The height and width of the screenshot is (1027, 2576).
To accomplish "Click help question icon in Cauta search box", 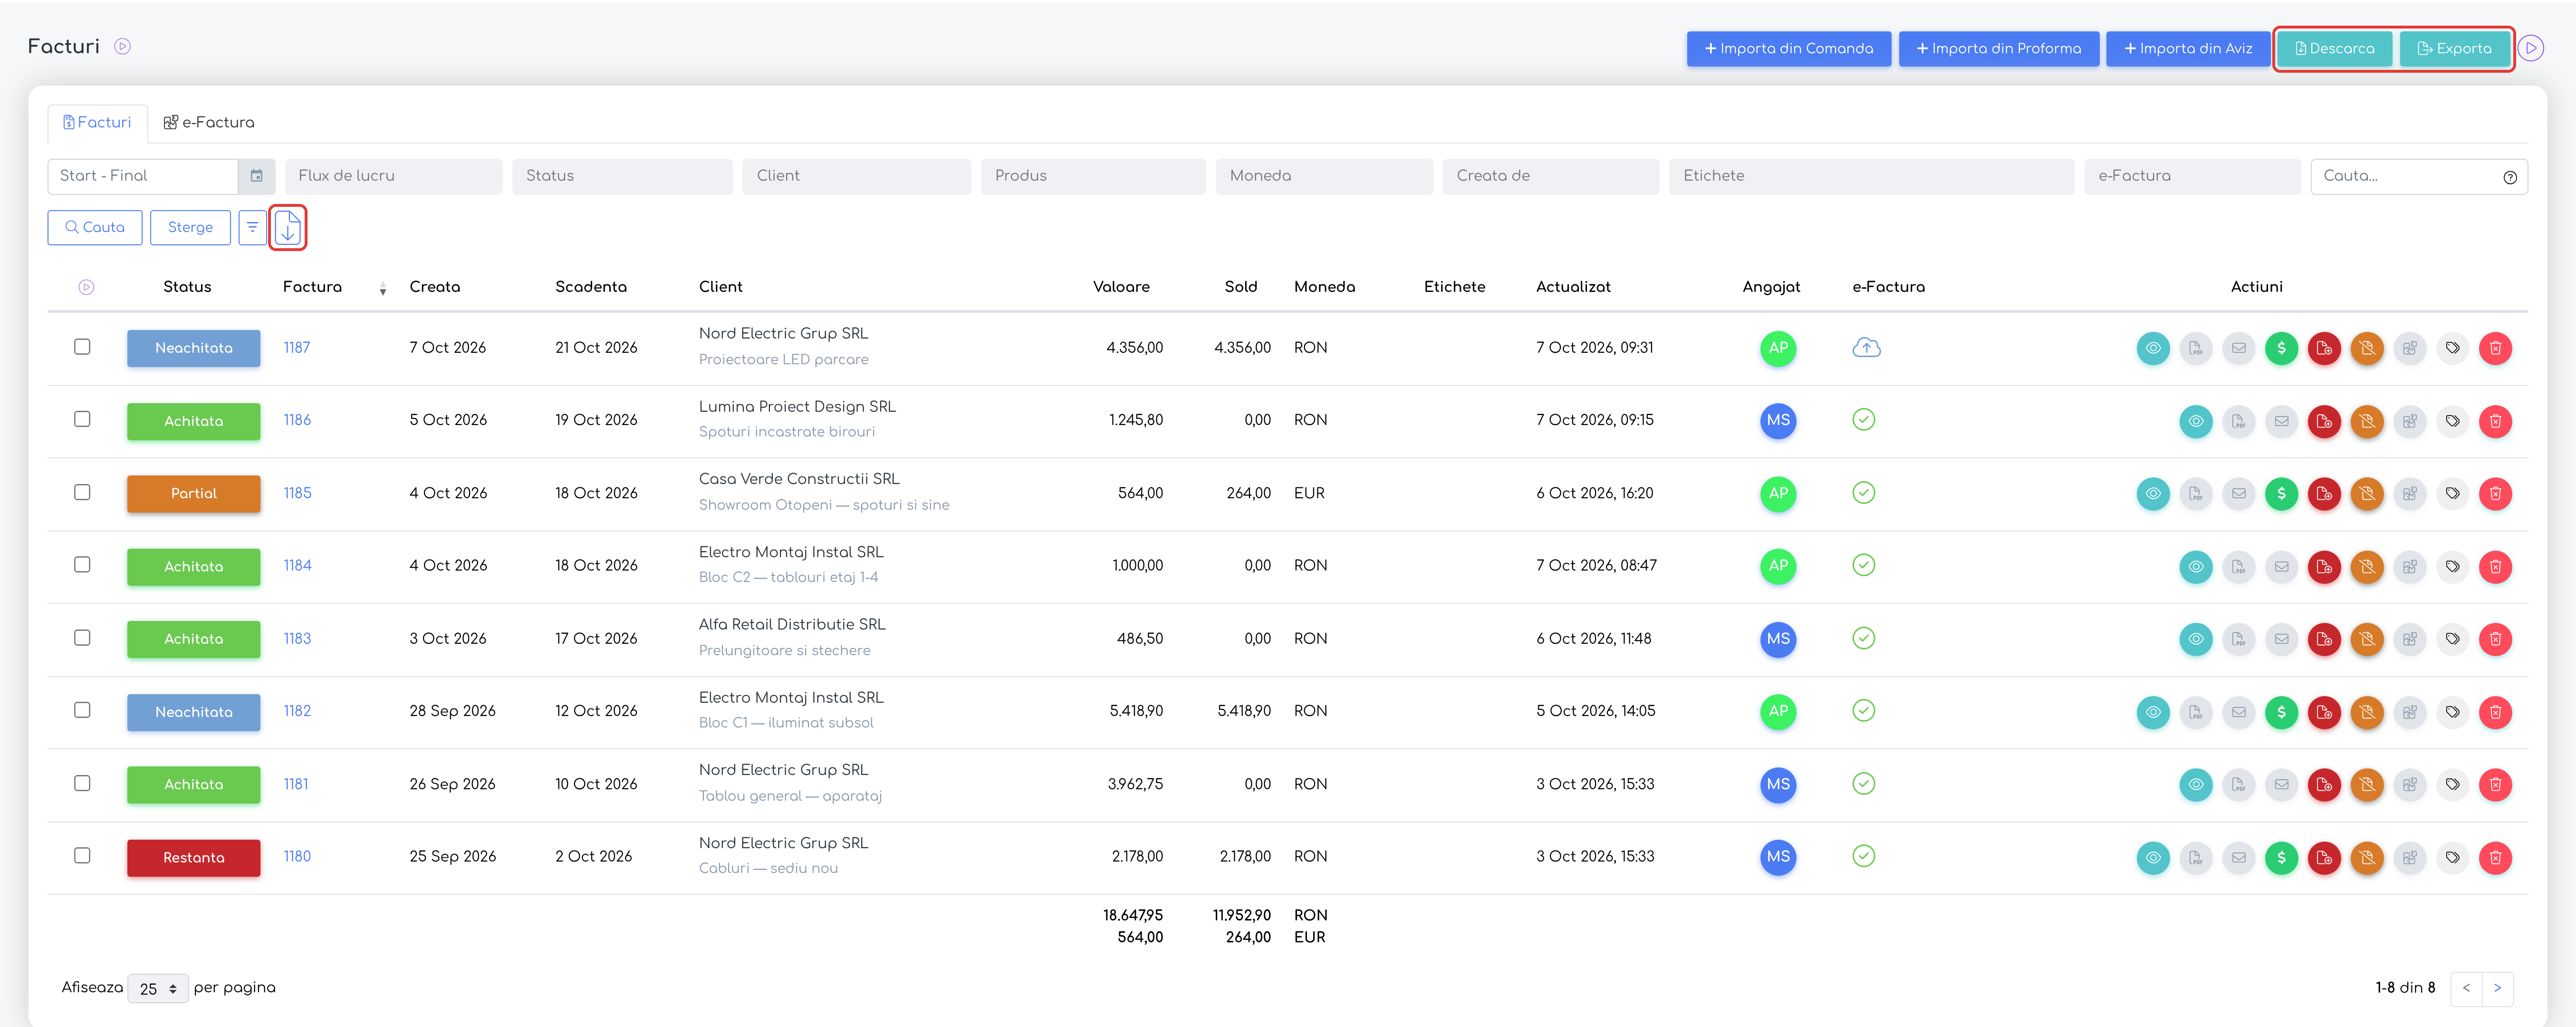I will [x=2510, y=177].
